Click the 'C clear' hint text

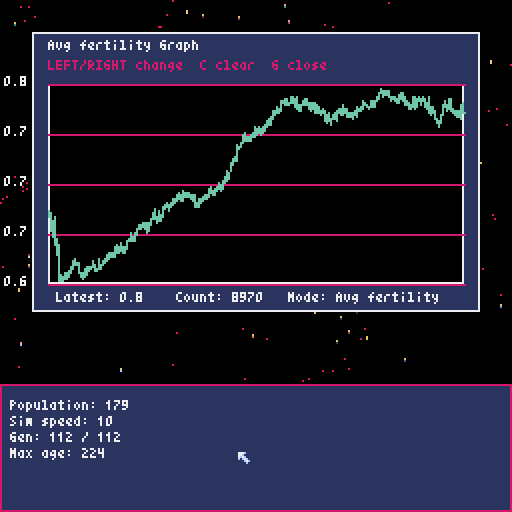tap(227, 65)
